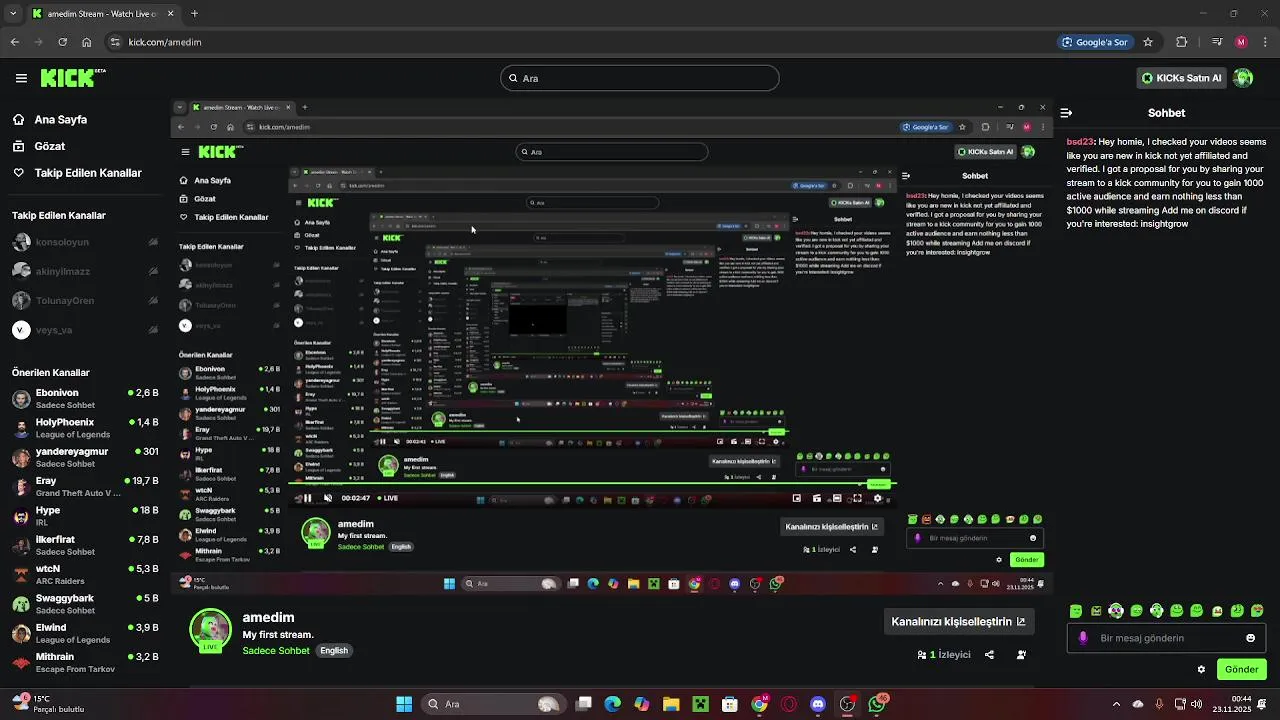Click bsd23 username in chat

[x=1080, y=143]
